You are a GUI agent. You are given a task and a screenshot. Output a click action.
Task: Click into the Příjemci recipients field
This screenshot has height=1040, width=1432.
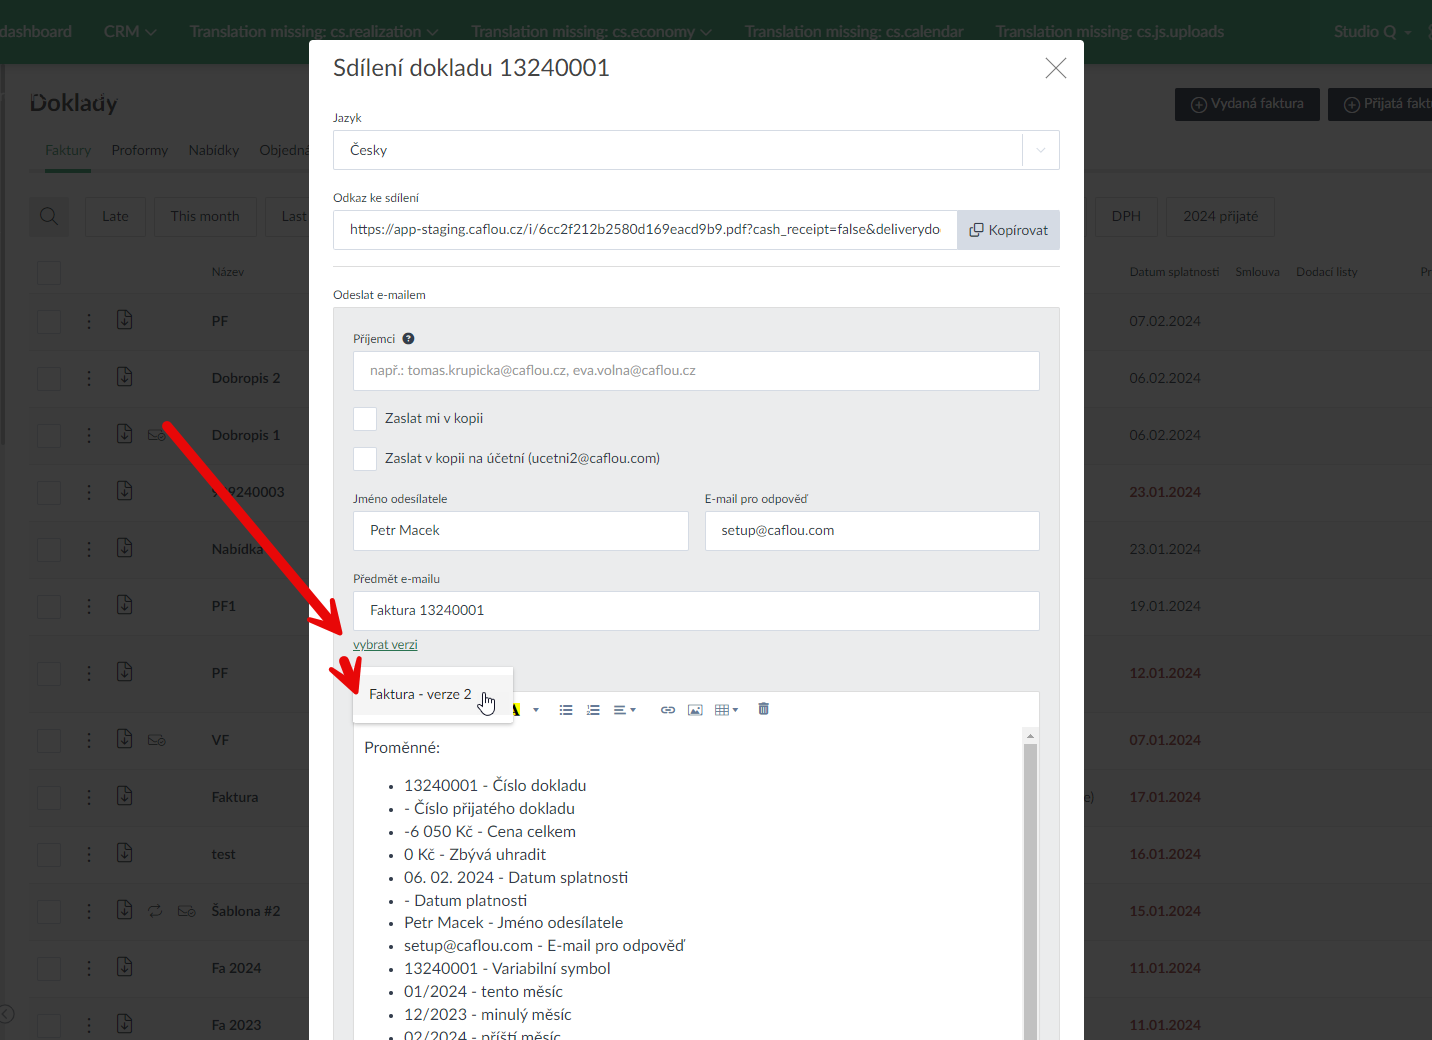[x=695, y=371]
